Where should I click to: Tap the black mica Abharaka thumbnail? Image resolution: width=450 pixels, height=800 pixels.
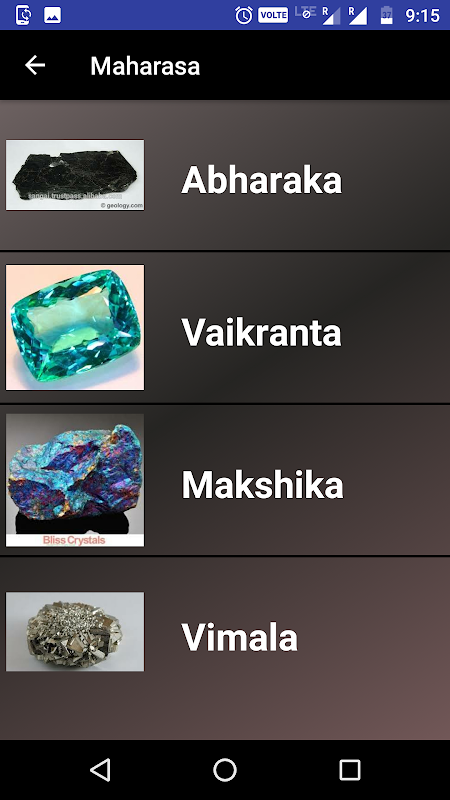tap(75, 175)
